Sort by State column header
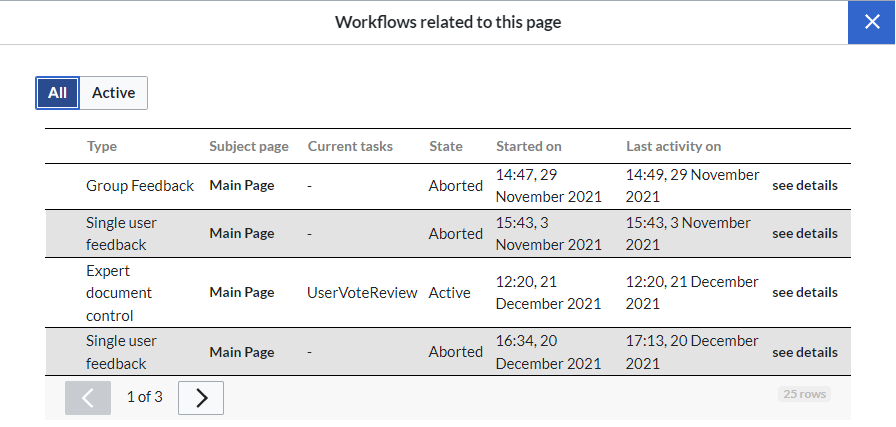This screenshot has height=427, width=896. [446, 146]
